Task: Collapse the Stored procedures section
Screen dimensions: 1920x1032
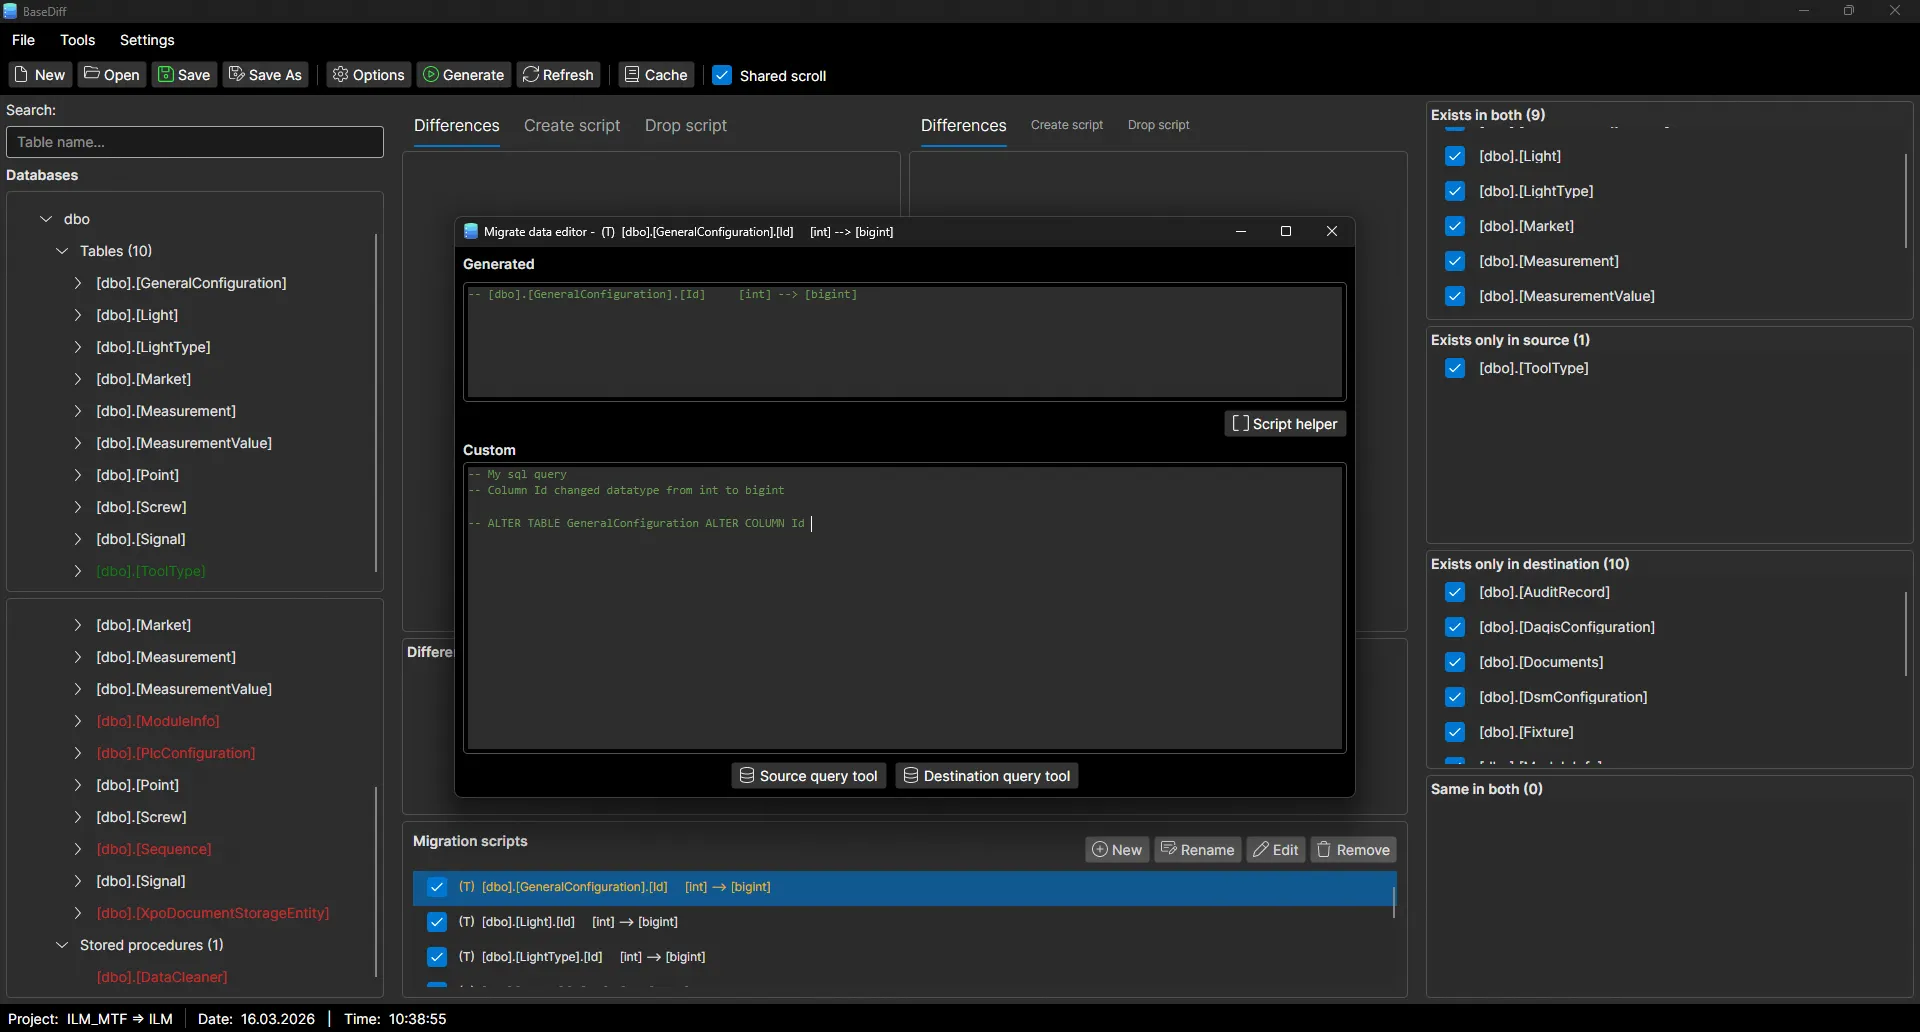Action: [x=62, y=944]
